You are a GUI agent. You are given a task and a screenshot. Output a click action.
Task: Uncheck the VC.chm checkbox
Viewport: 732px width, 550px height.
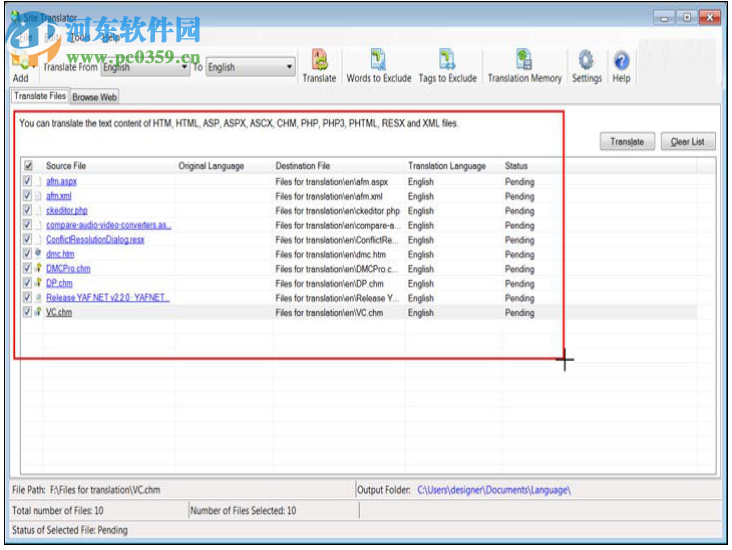click(28, 312)
